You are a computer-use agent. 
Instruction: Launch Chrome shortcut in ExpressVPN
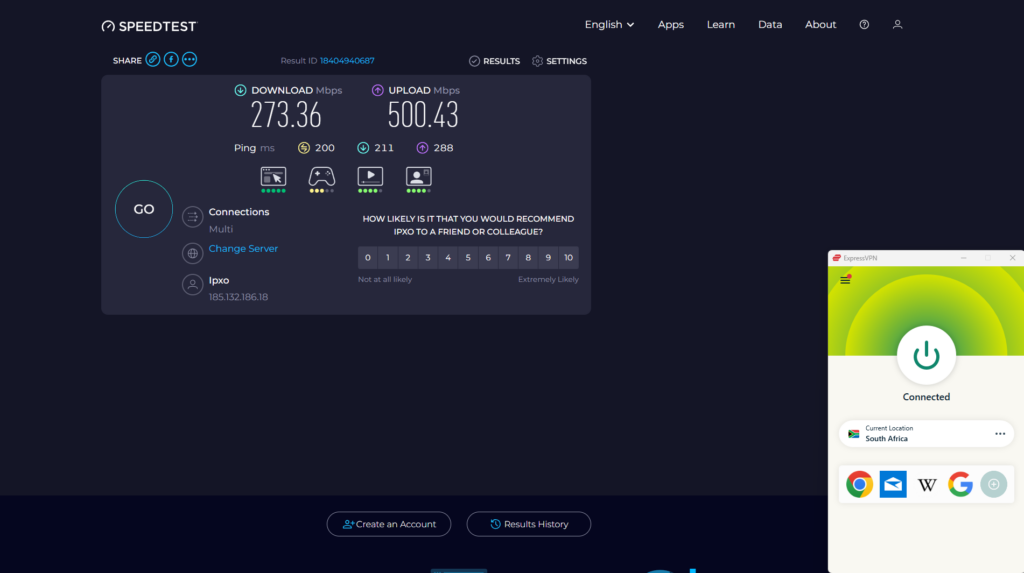tap(859, 484)
